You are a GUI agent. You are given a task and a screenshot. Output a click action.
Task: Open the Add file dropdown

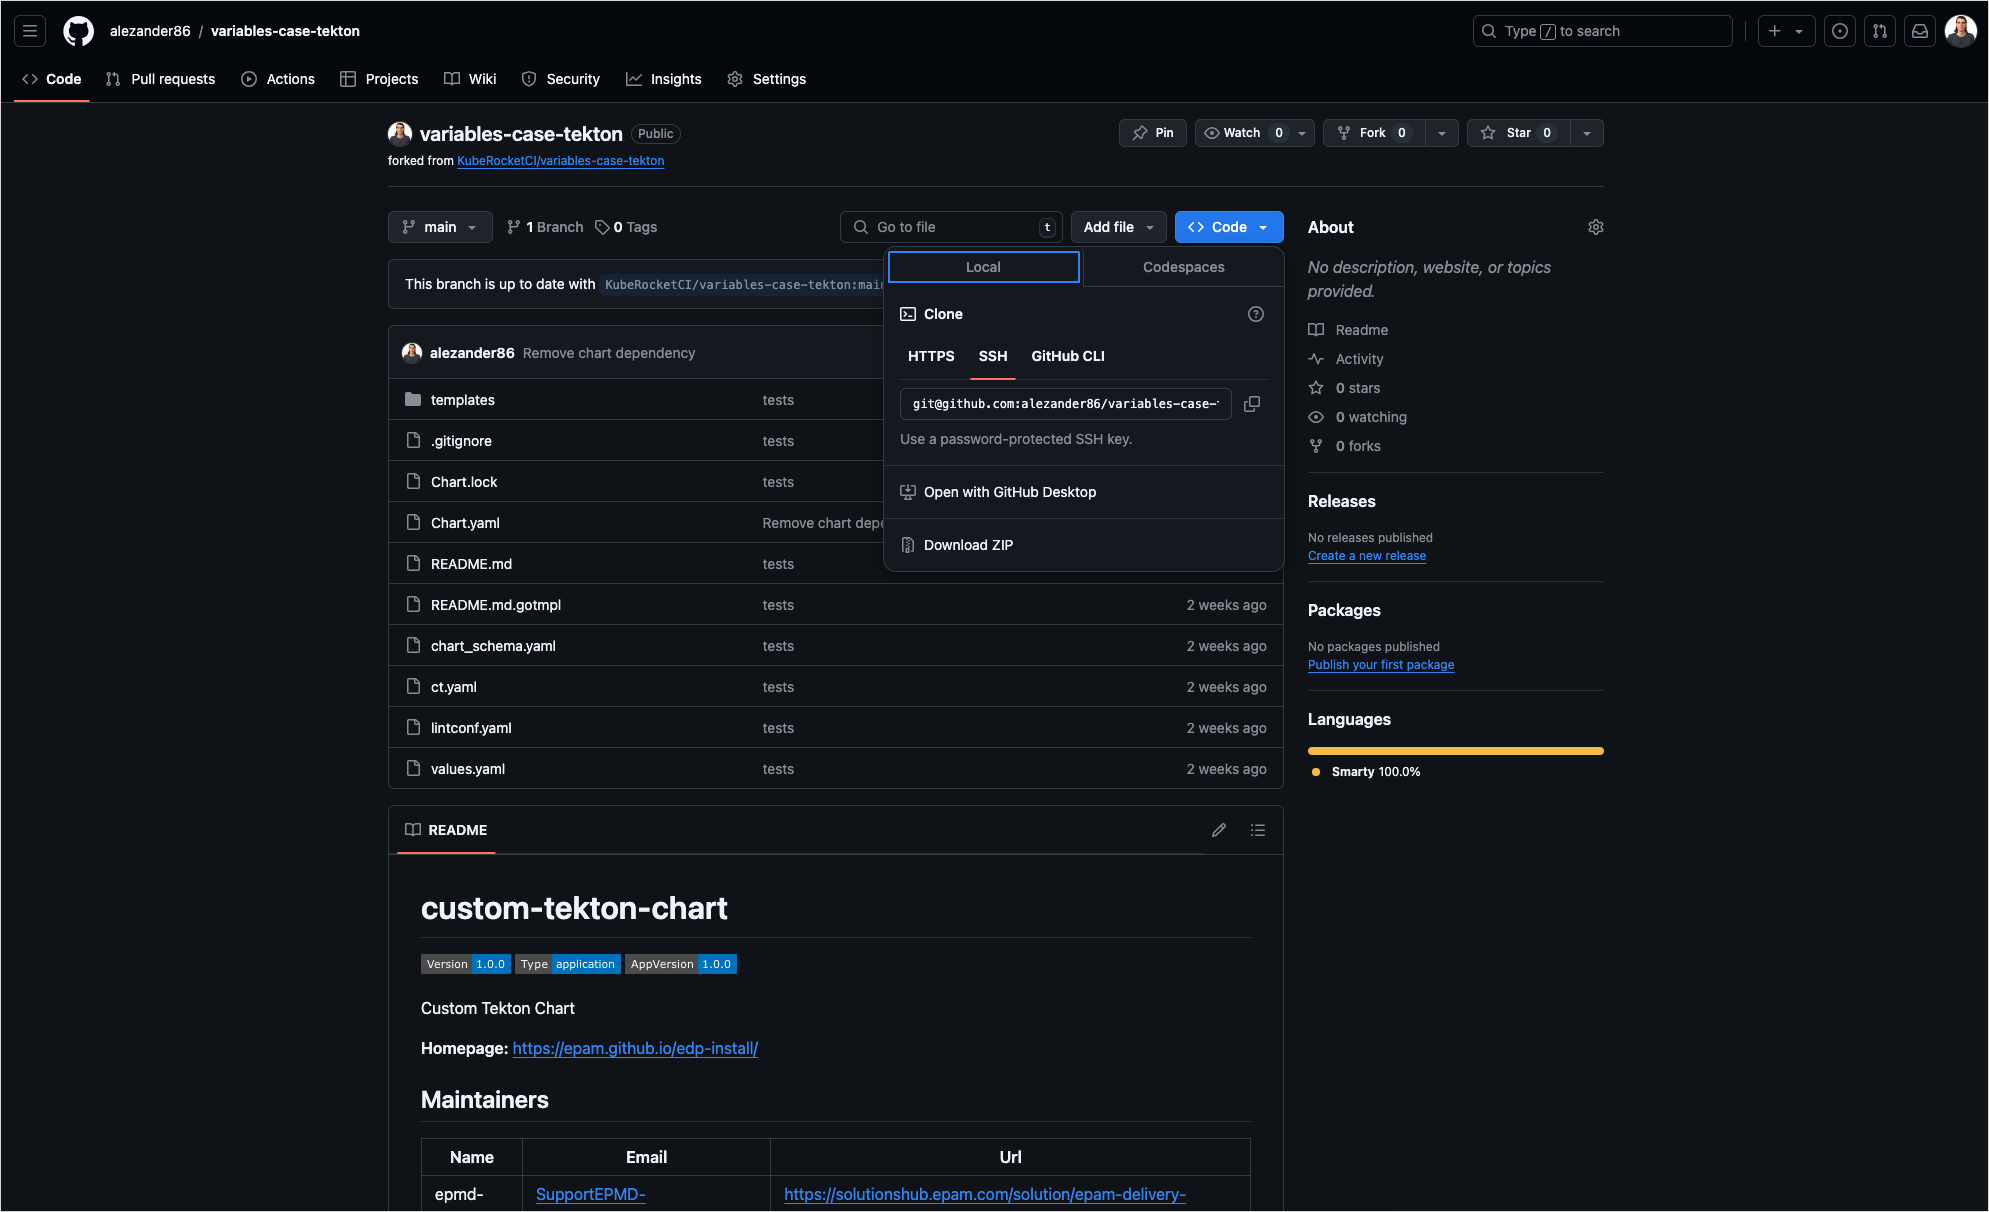[1118, 227]
